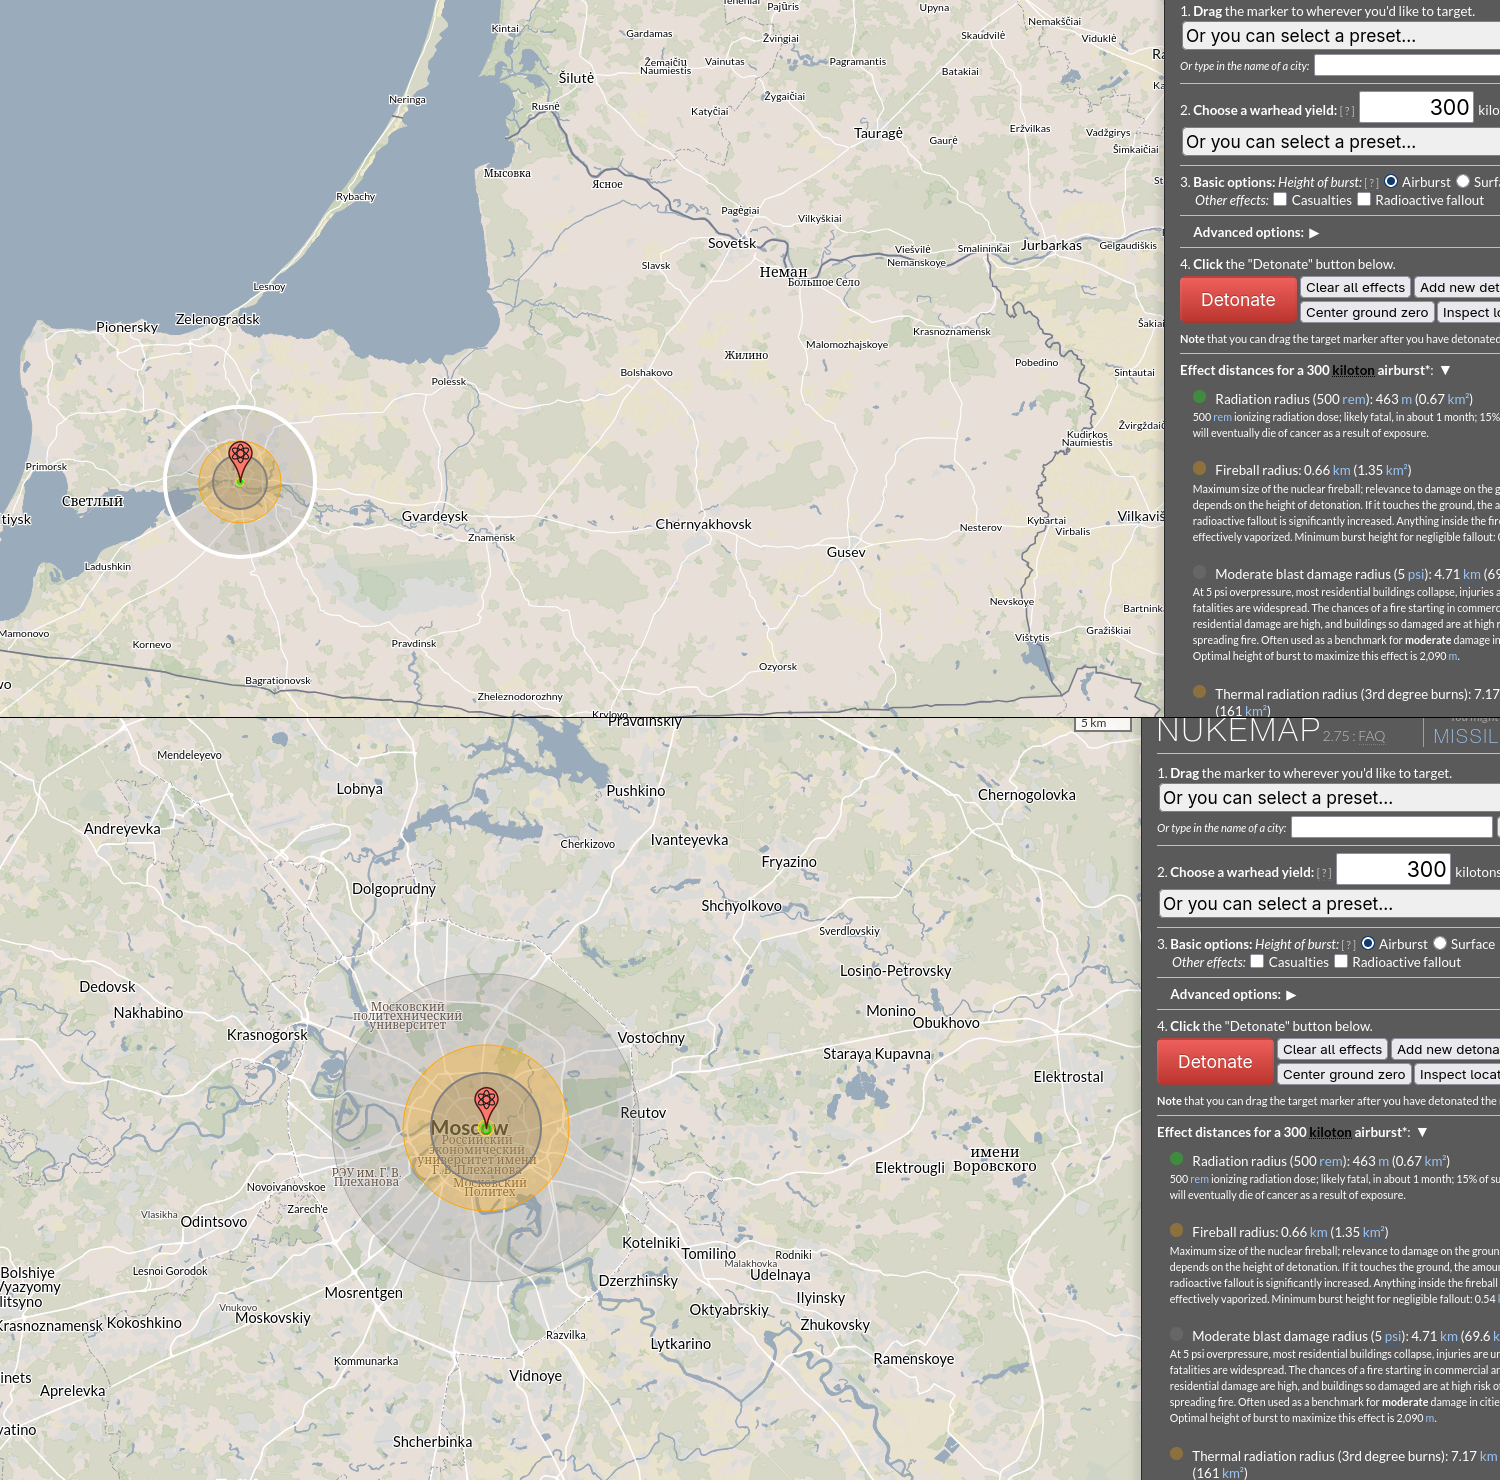Click the height of burst help [?] in lower window
The image size is (1500, 1480).
[x=1348, y=945]
